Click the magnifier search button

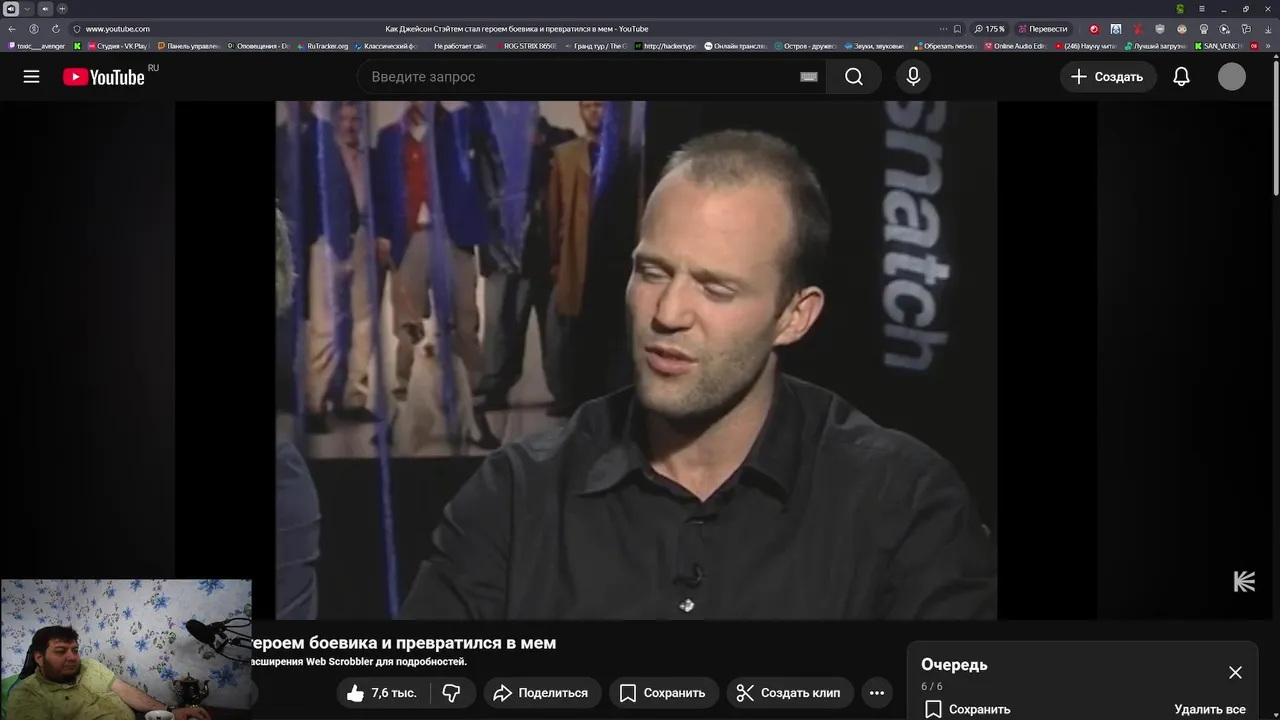coord(854,77)
